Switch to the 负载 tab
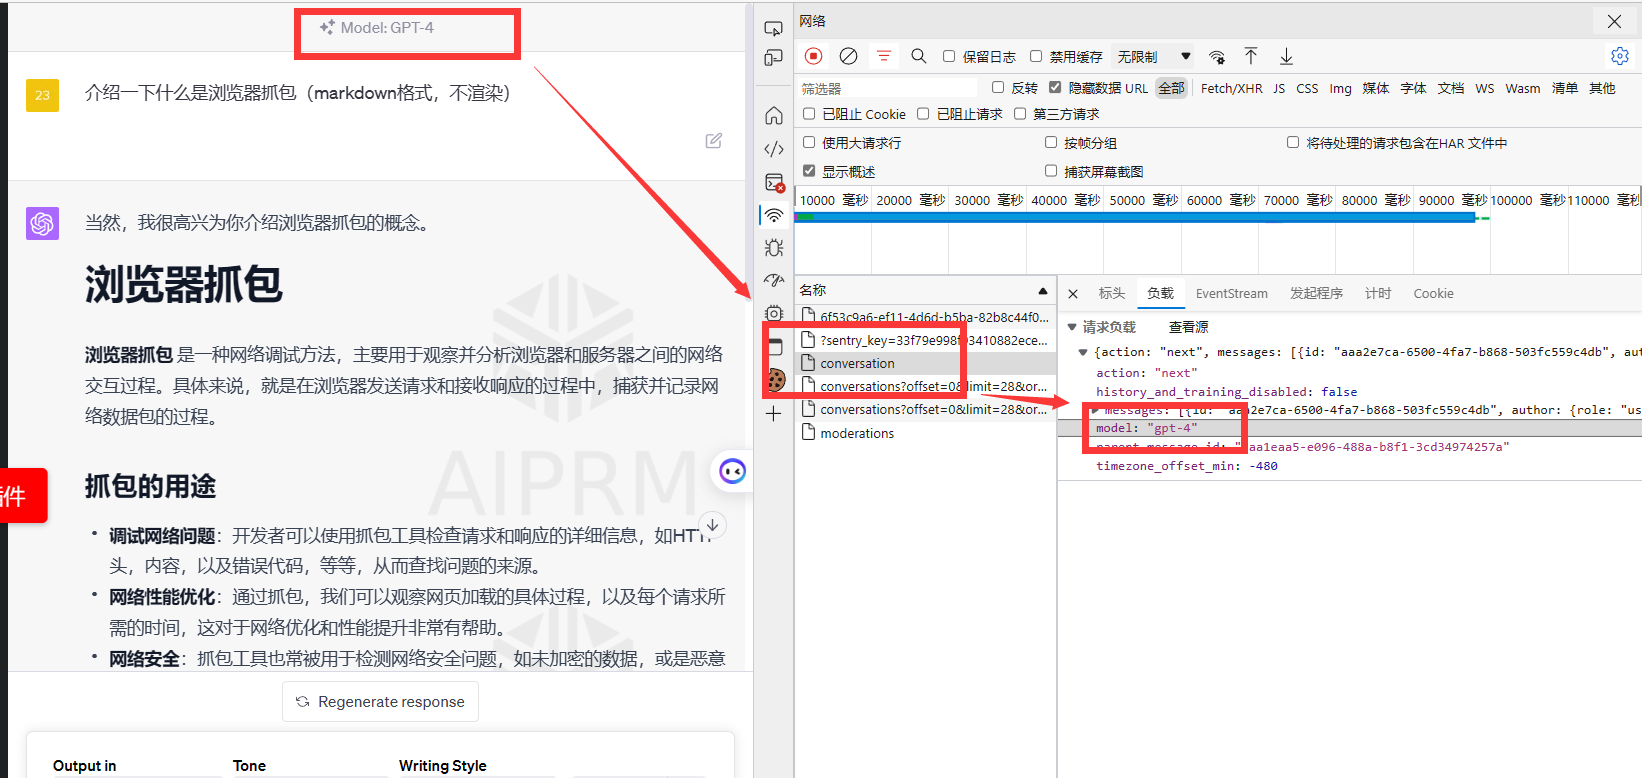The image size is (1642, 778). [x=1161, y=294]
